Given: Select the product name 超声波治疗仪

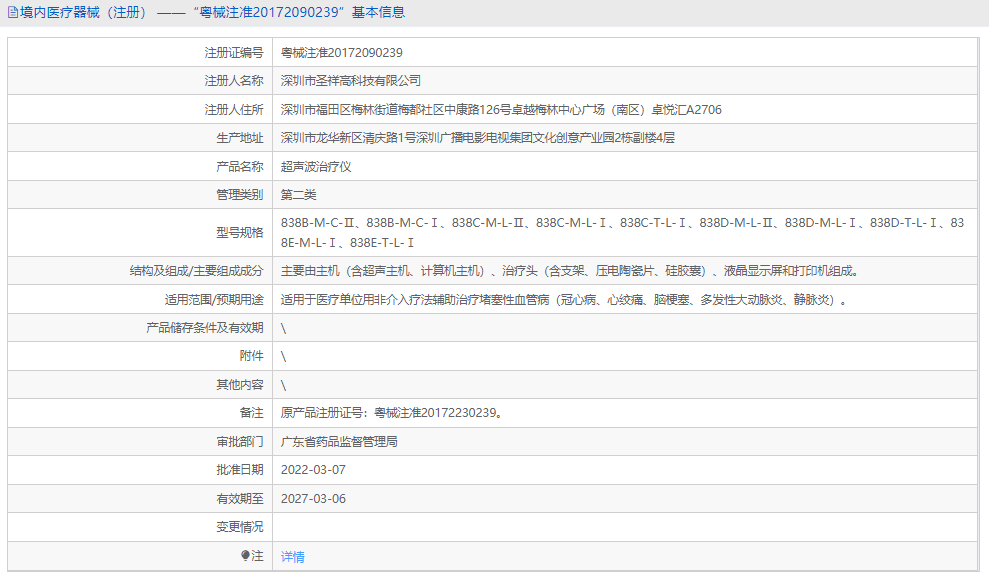Looking at the screenshot, I should tap(315, 166).
